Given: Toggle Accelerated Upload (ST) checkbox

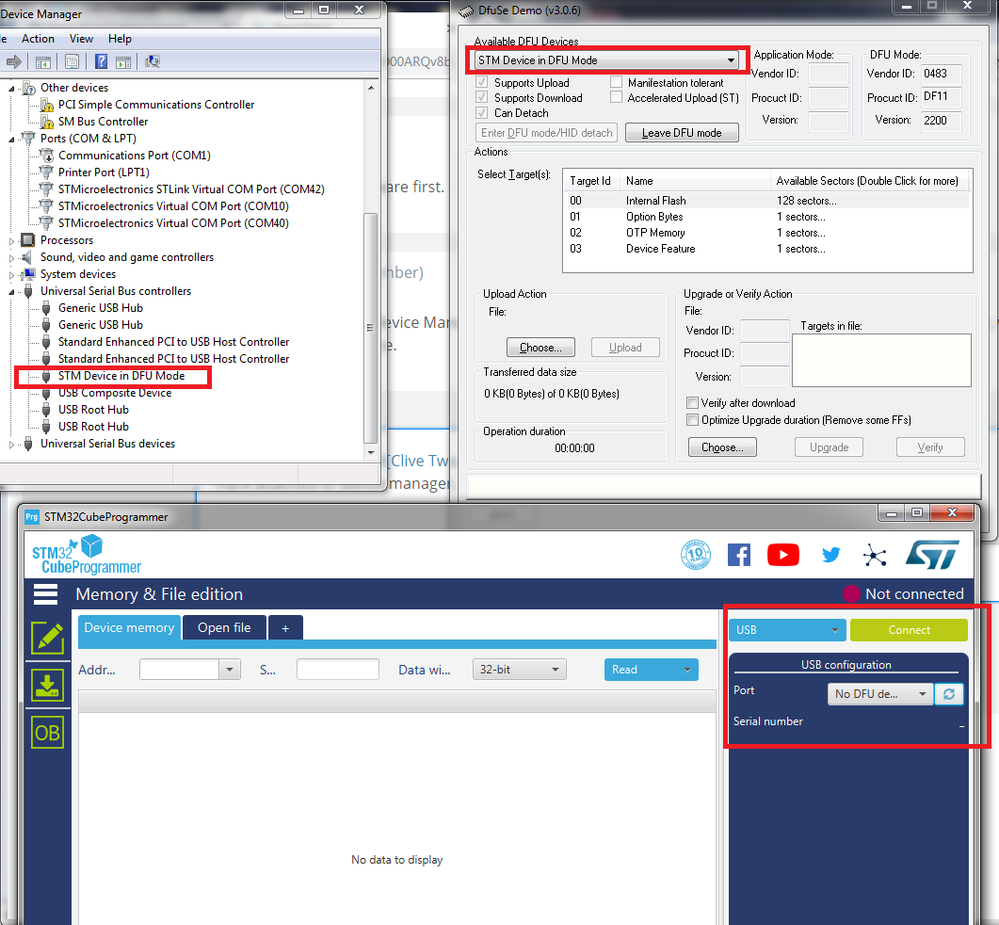Looking at the screenshot, I should click(616, 97).
